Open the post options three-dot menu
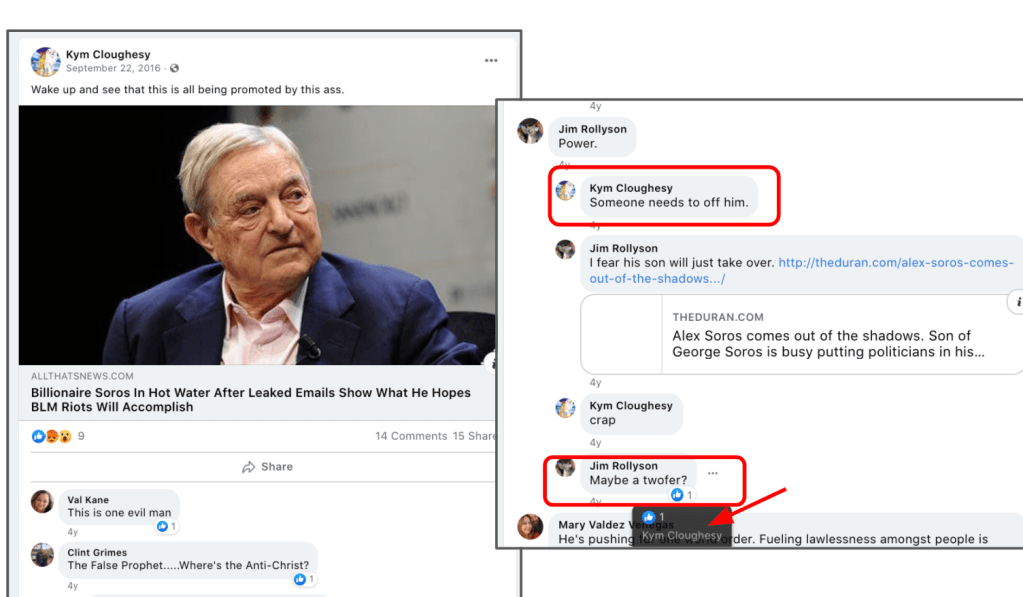The height and width of the screenshot is (597, 1023). 491,61
